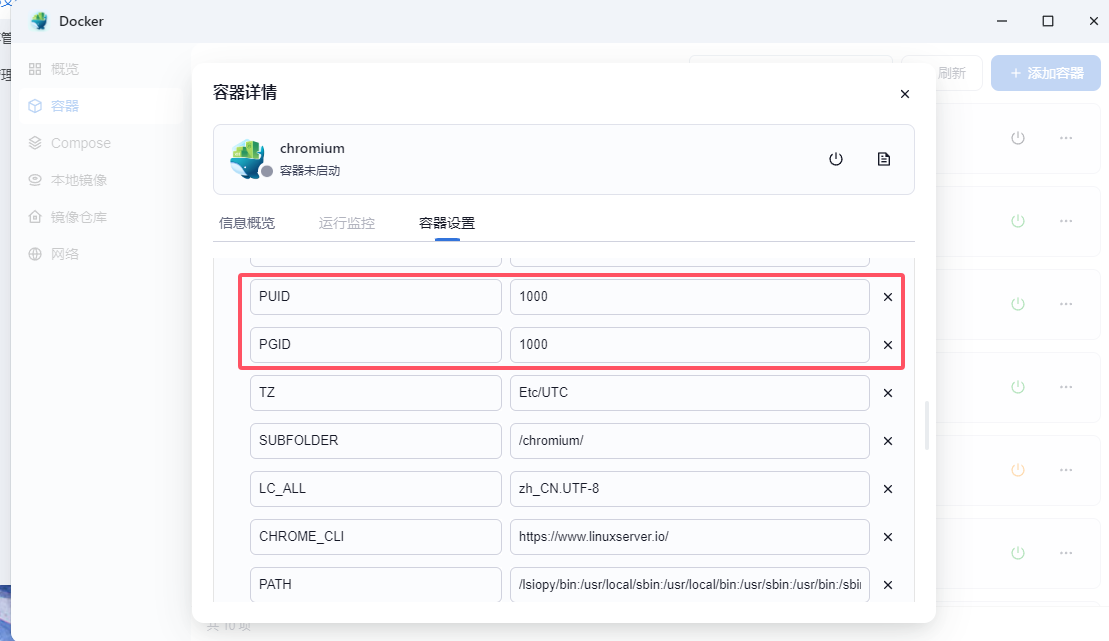Remove the PATH environment variable

(x=887, y=585)
